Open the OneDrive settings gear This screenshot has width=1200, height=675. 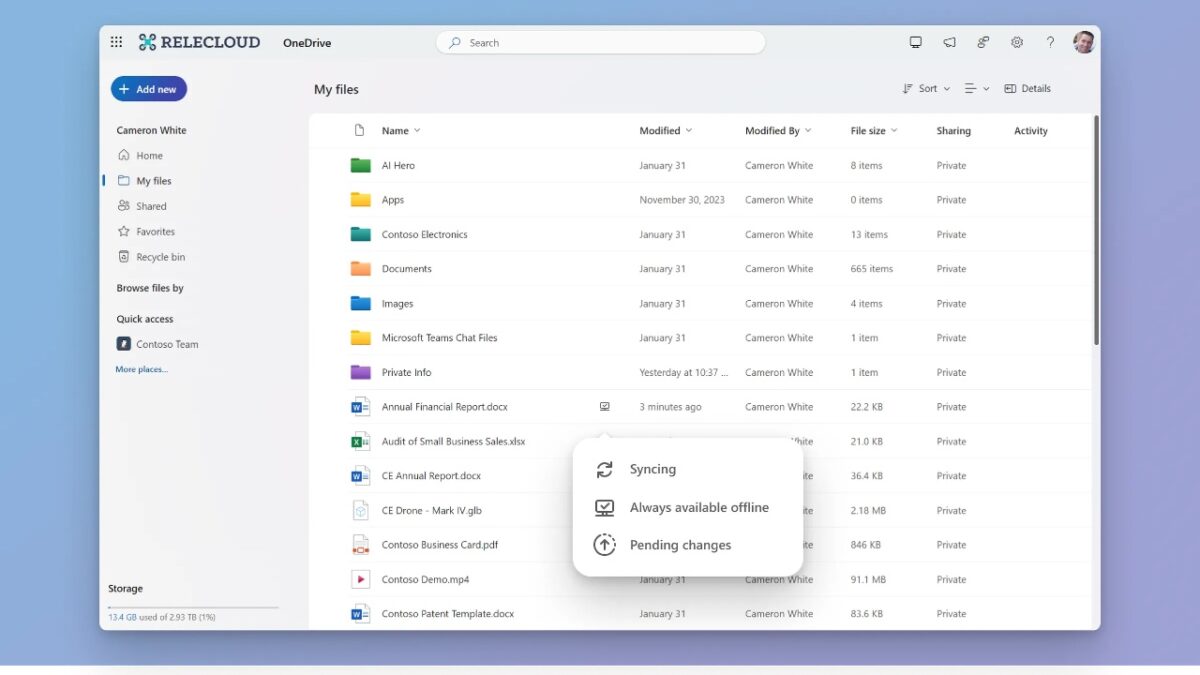pyautogui.click(x=1017, y=41)
